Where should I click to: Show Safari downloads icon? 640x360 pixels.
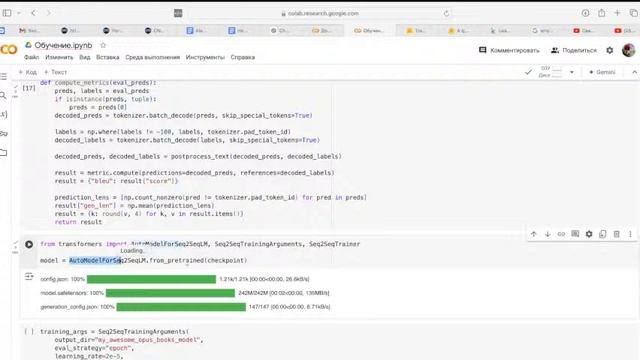point(585,13)
